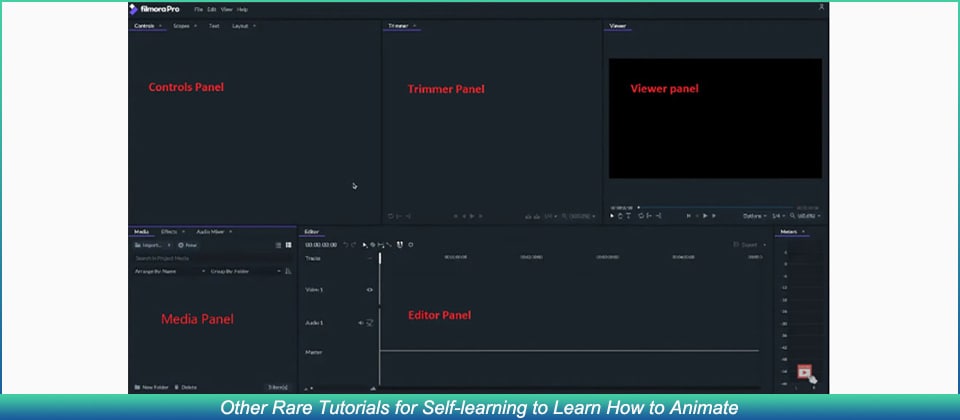This screenshot has height=420, width=960.
Task: Set out point in Viewer
Action: click(657, 216)
